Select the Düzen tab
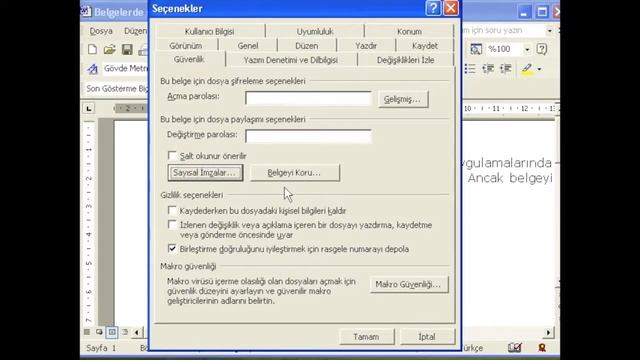 coord(307,46)
